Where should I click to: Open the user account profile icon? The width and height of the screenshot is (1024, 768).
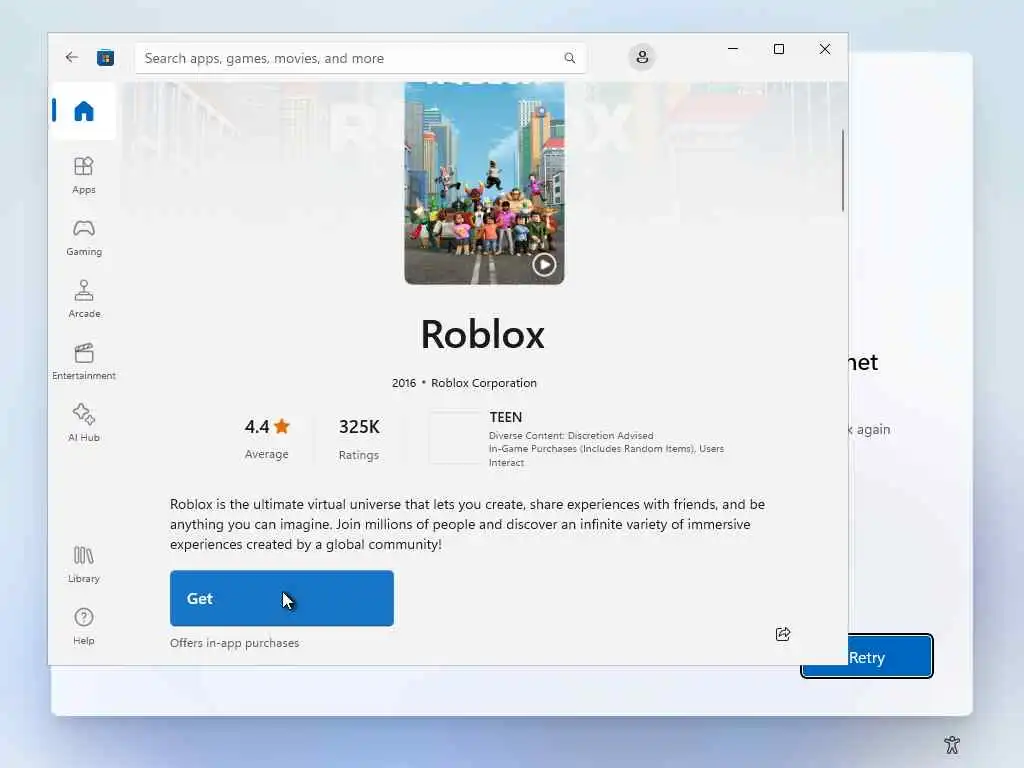pyautogui.click(x=642, y=57)
